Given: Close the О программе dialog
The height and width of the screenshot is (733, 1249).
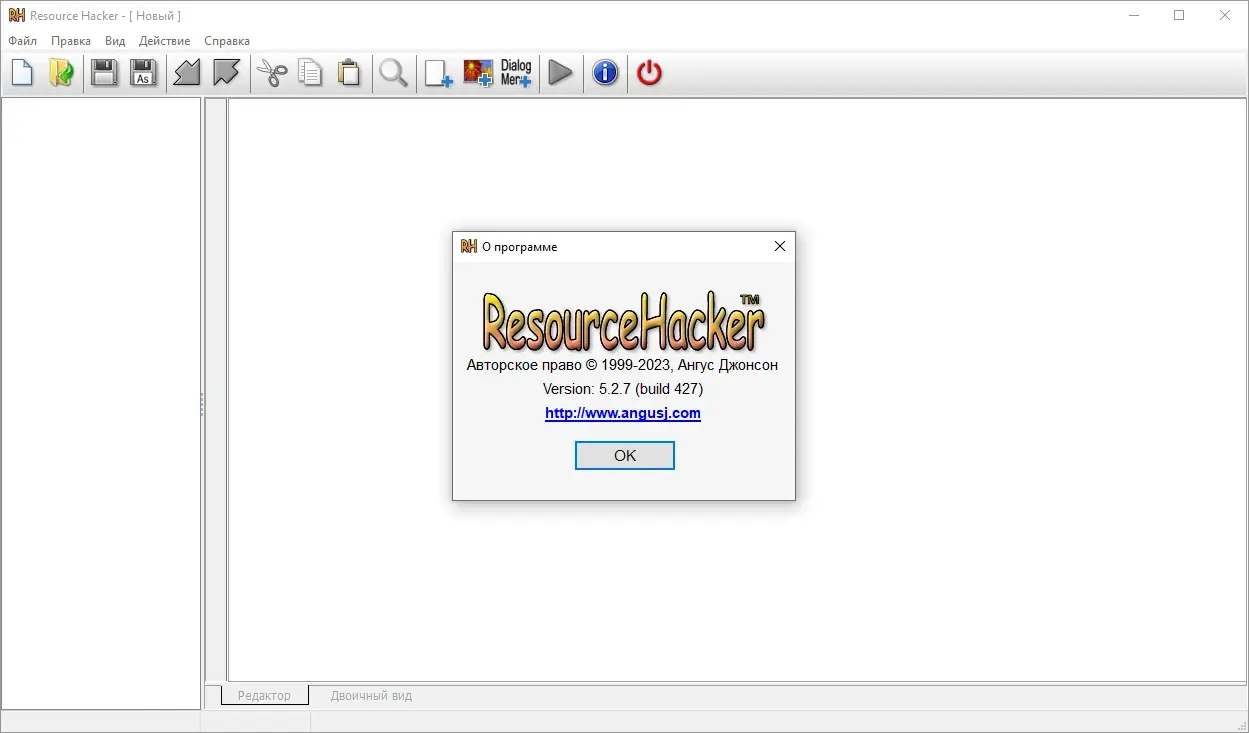Looking at the screenshot, I should pos(780,246).
